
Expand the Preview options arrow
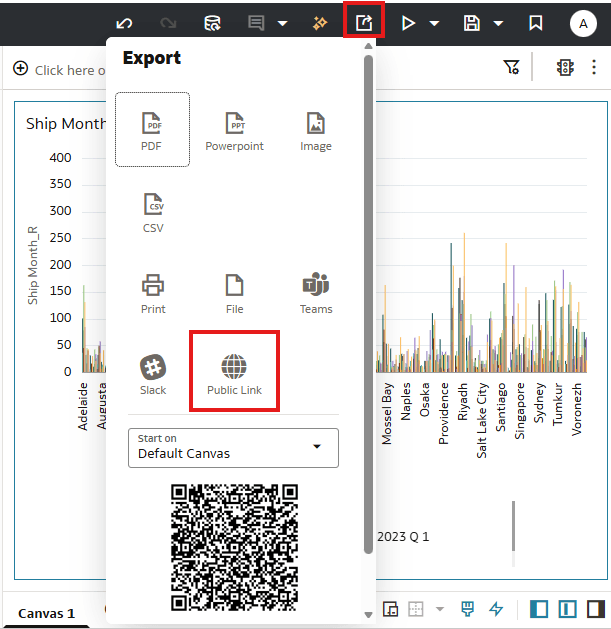click(434, 24)
